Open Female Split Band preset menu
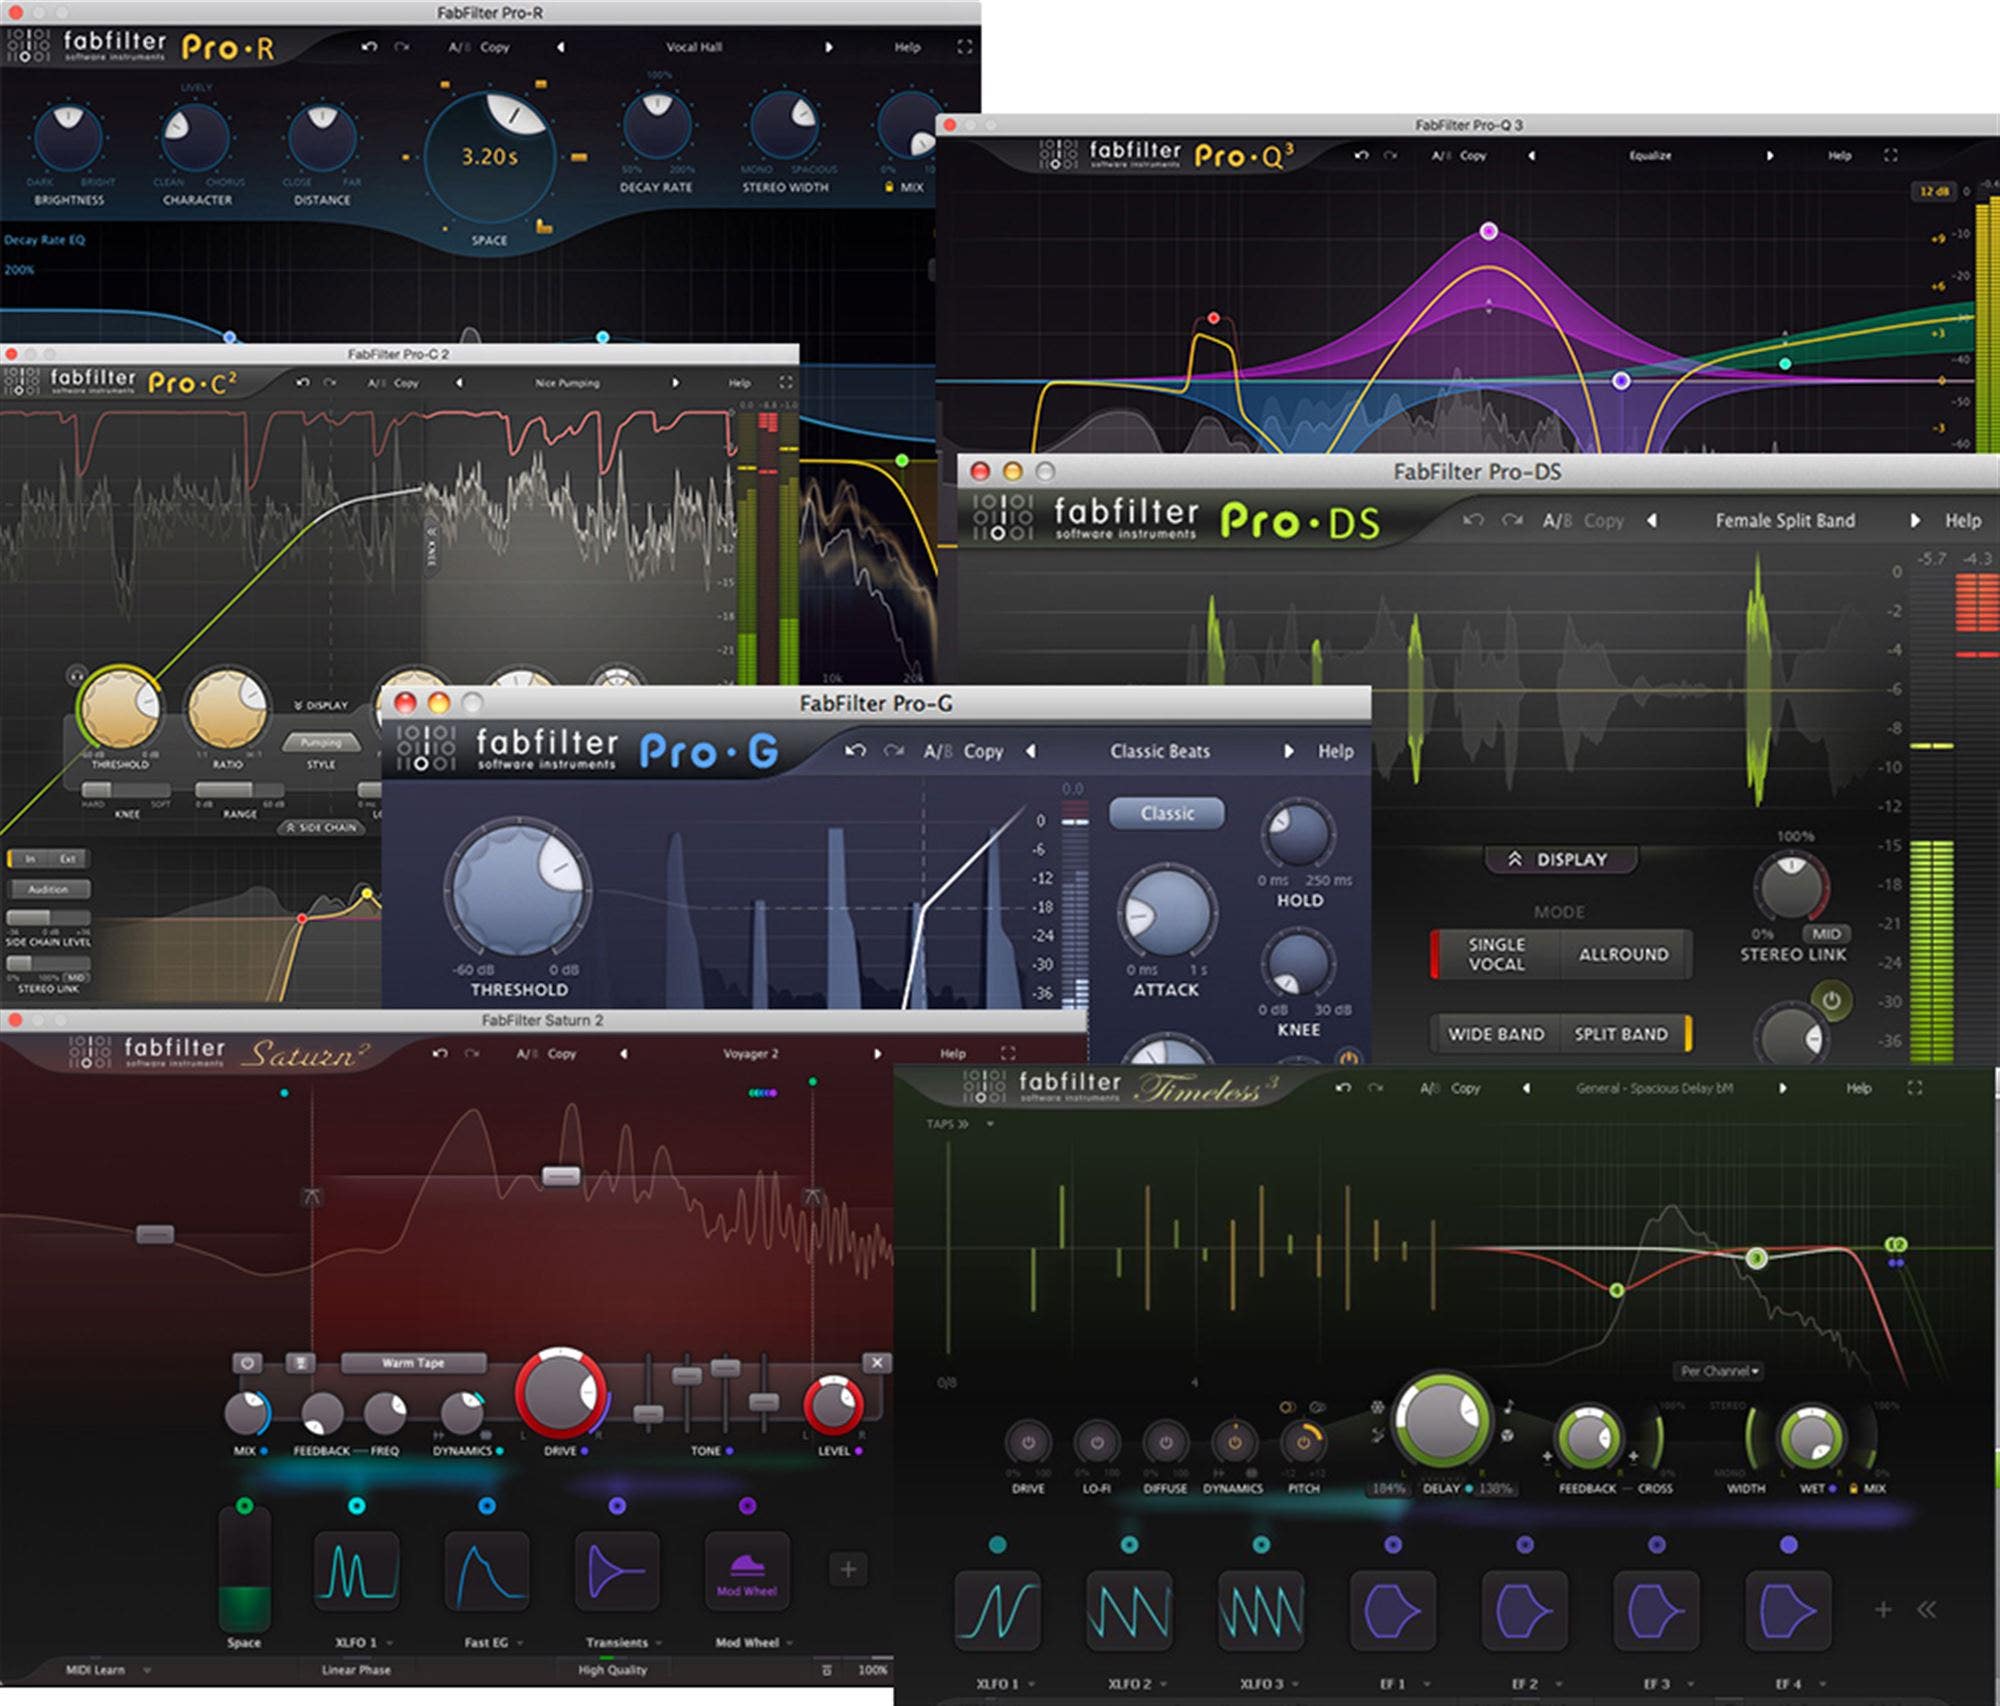This screenshot has height=1706, width=2000. (1785, 520)
